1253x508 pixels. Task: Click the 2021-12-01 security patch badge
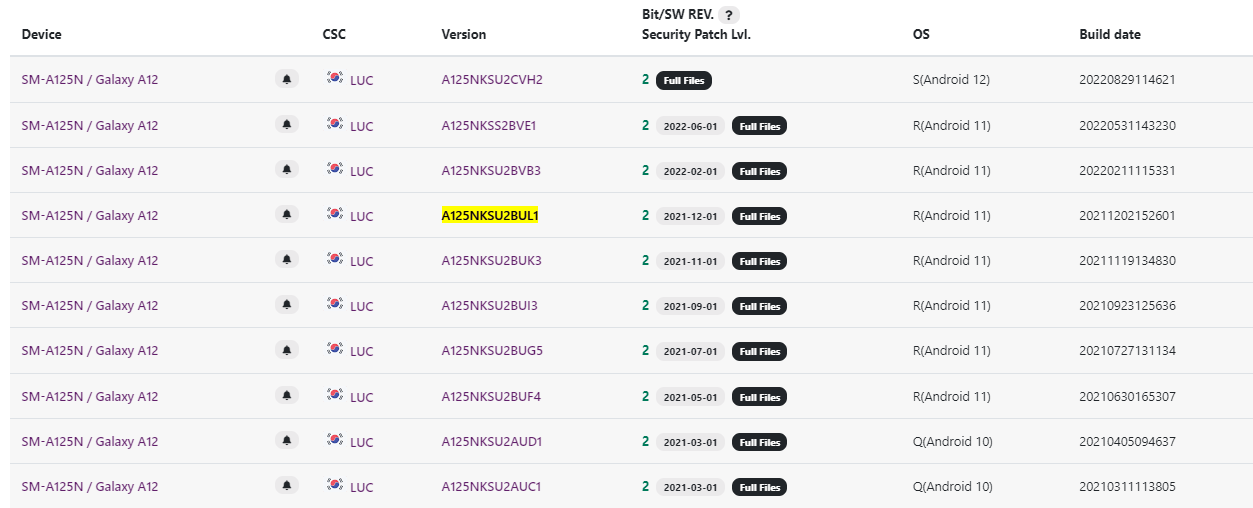tap(690, 216)
